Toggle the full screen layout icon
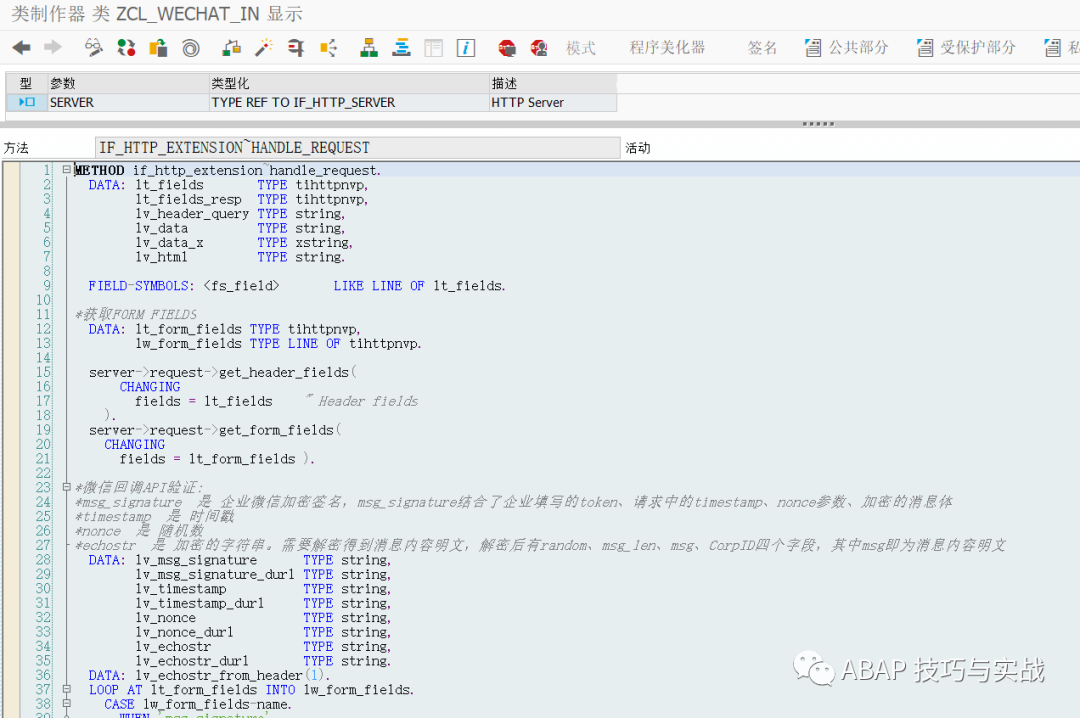1080x718 pixels. 434,48
